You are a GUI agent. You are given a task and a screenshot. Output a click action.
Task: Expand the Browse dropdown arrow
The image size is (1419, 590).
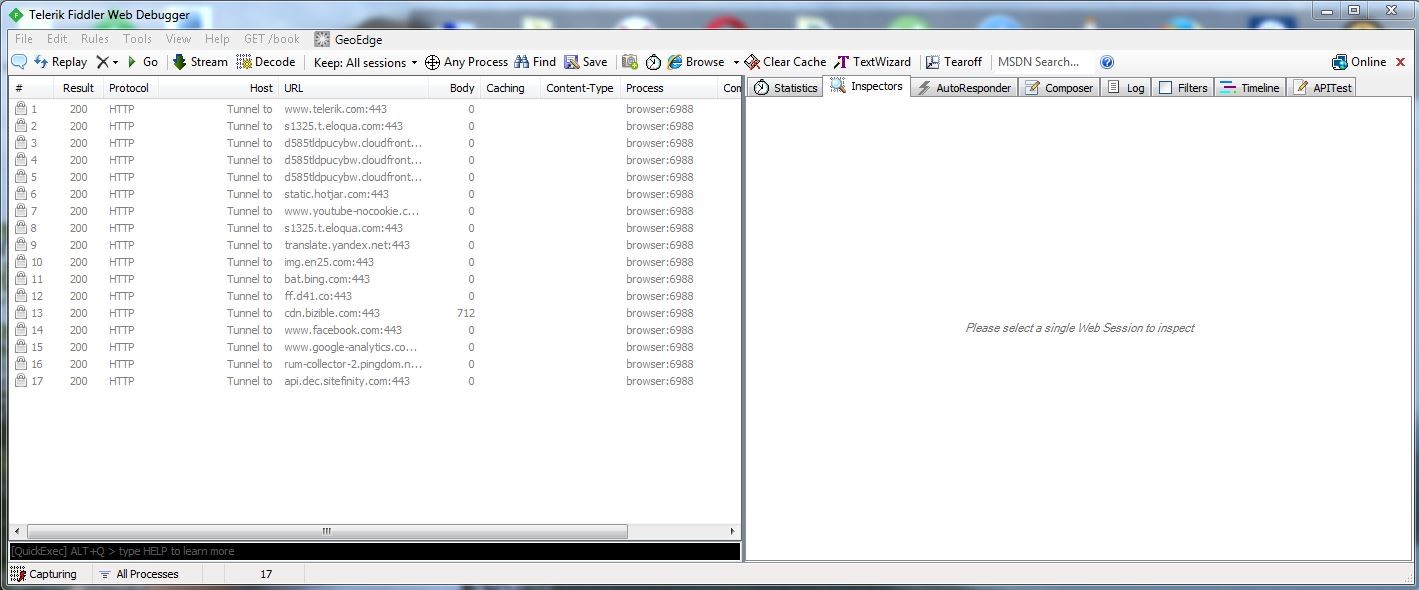pyautogui.click(x=736, y=62)
